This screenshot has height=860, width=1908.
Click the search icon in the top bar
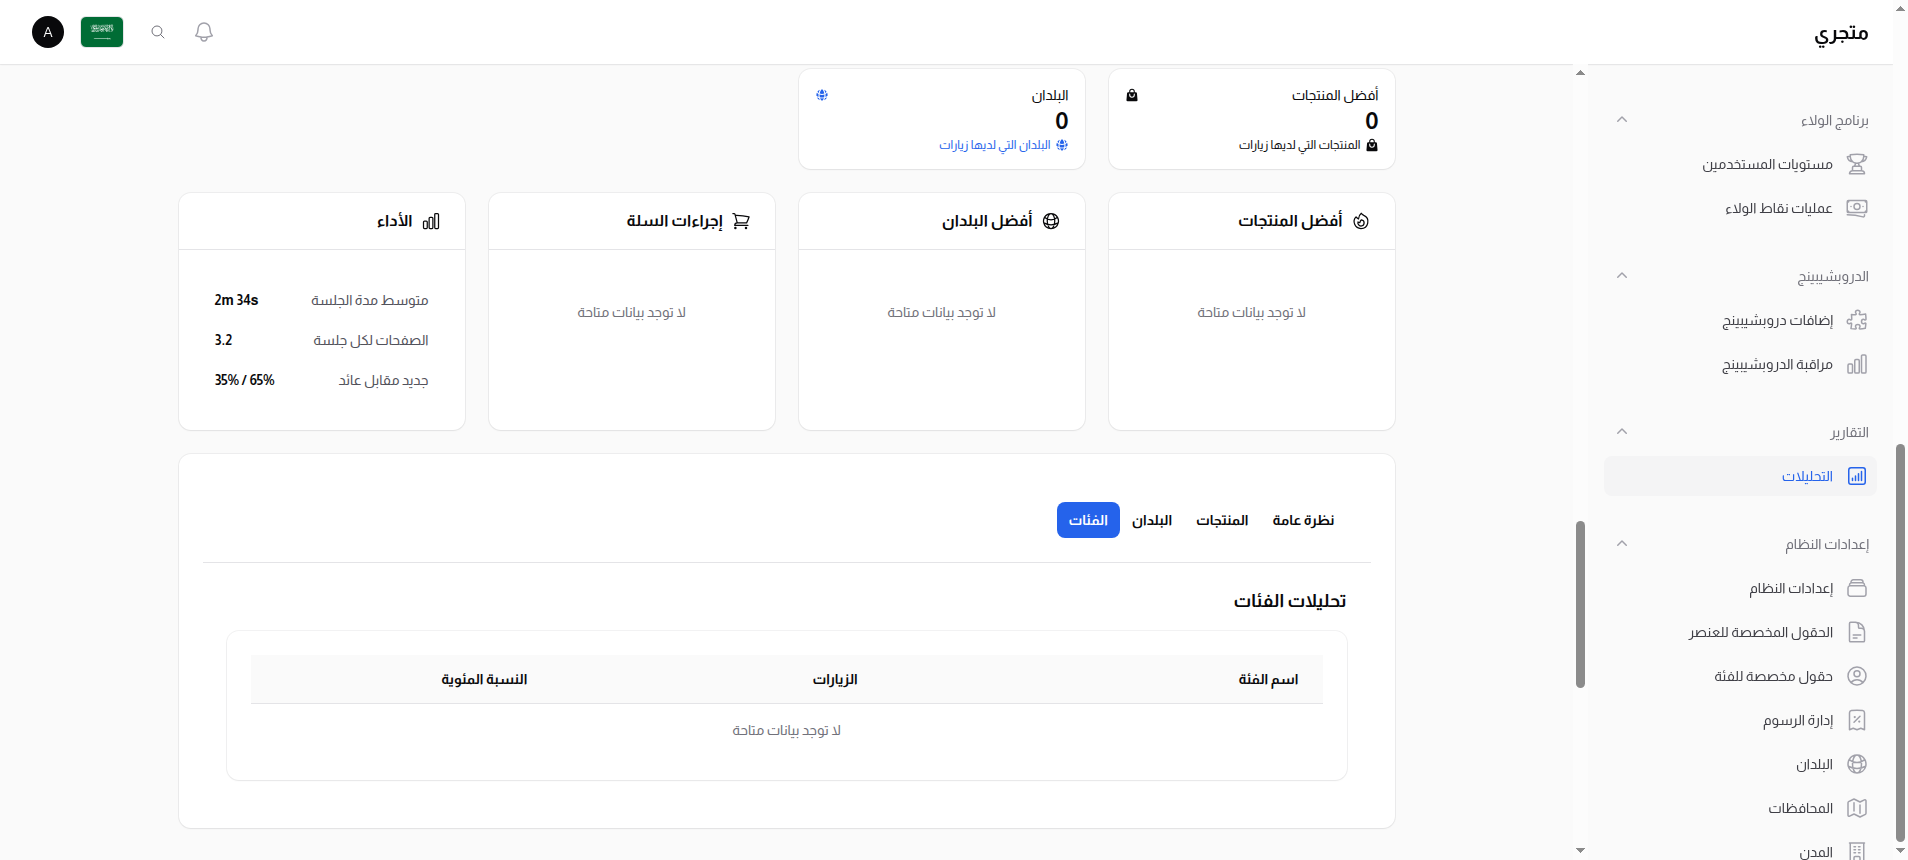click(158, 32)
